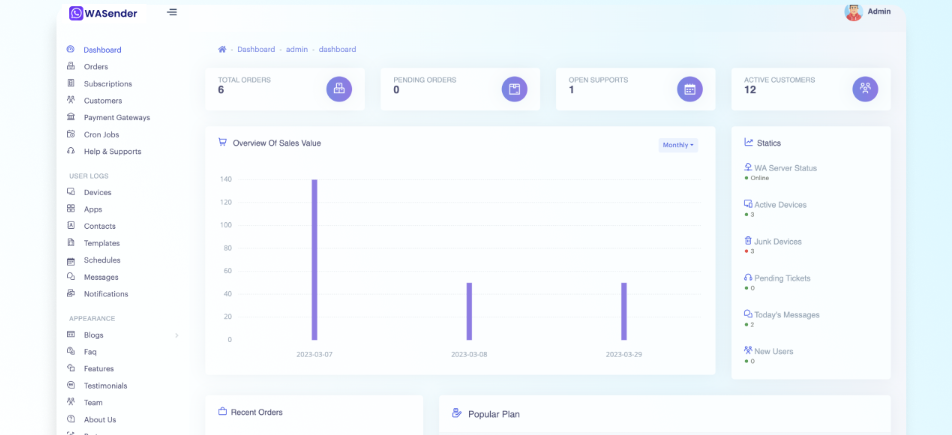Click the Dashboard breadcrumb link

coord(256,49)
